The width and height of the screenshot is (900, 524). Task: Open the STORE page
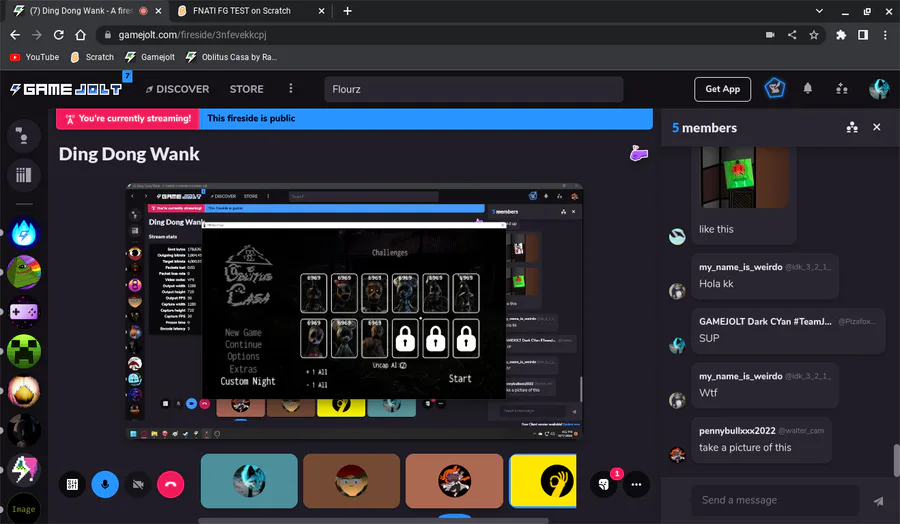[x=247, y=89]
